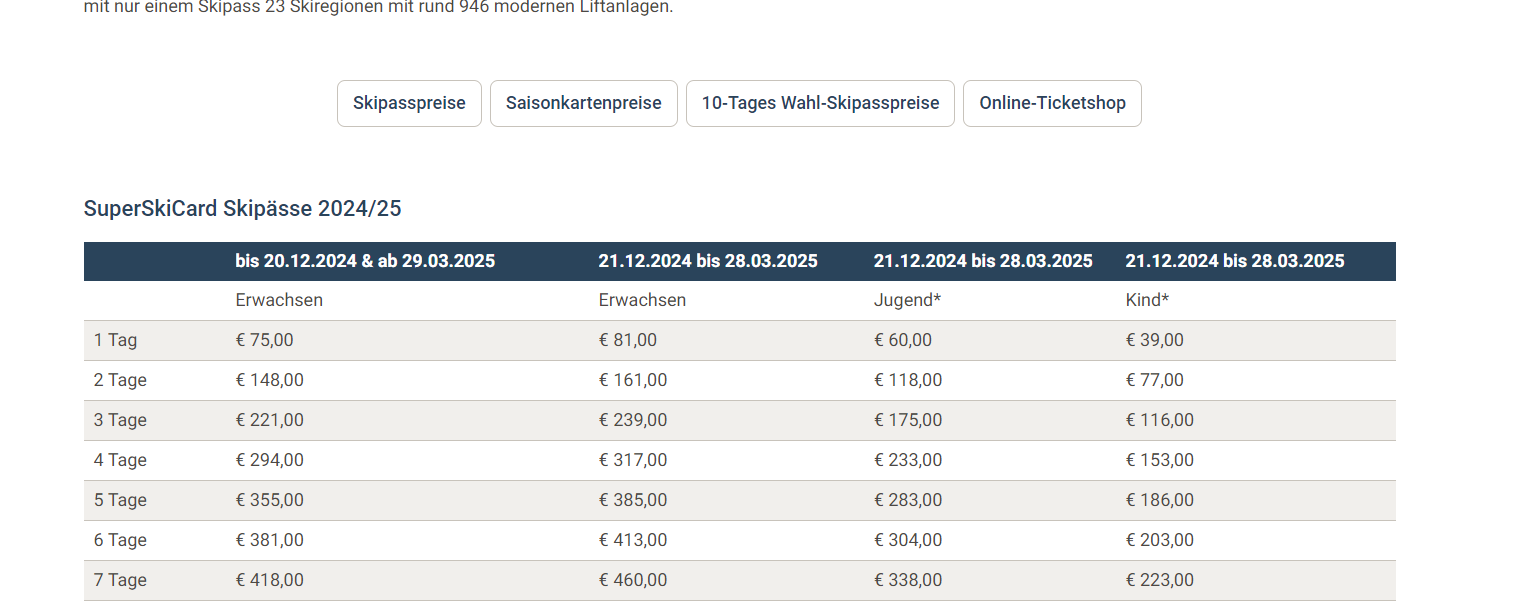This screenshot has width=1531, height=602.
Task: Click the € 148,00 two-day price
Action: click(x=270, y=380)
